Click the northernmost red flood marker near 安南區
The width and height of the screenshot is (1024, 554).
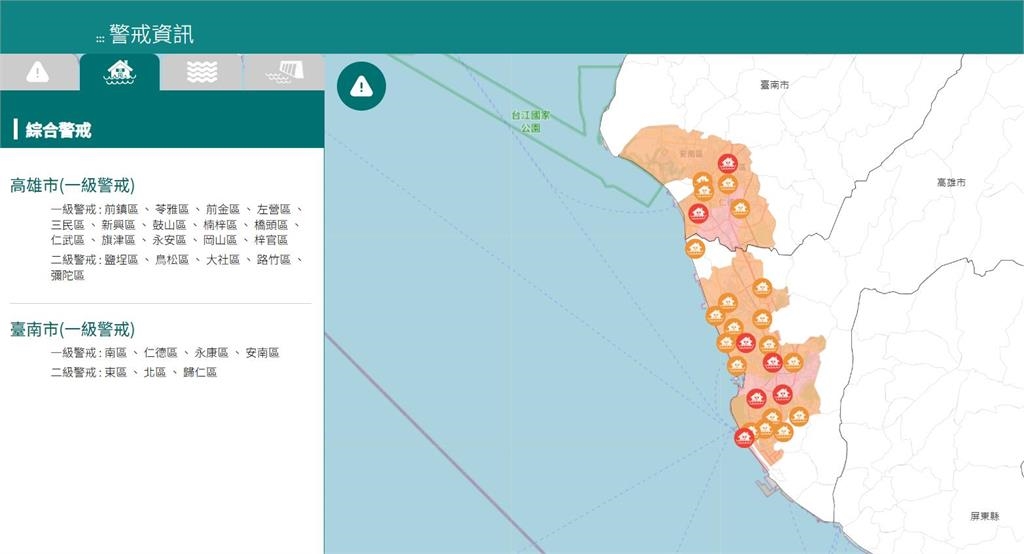point(728,163)
